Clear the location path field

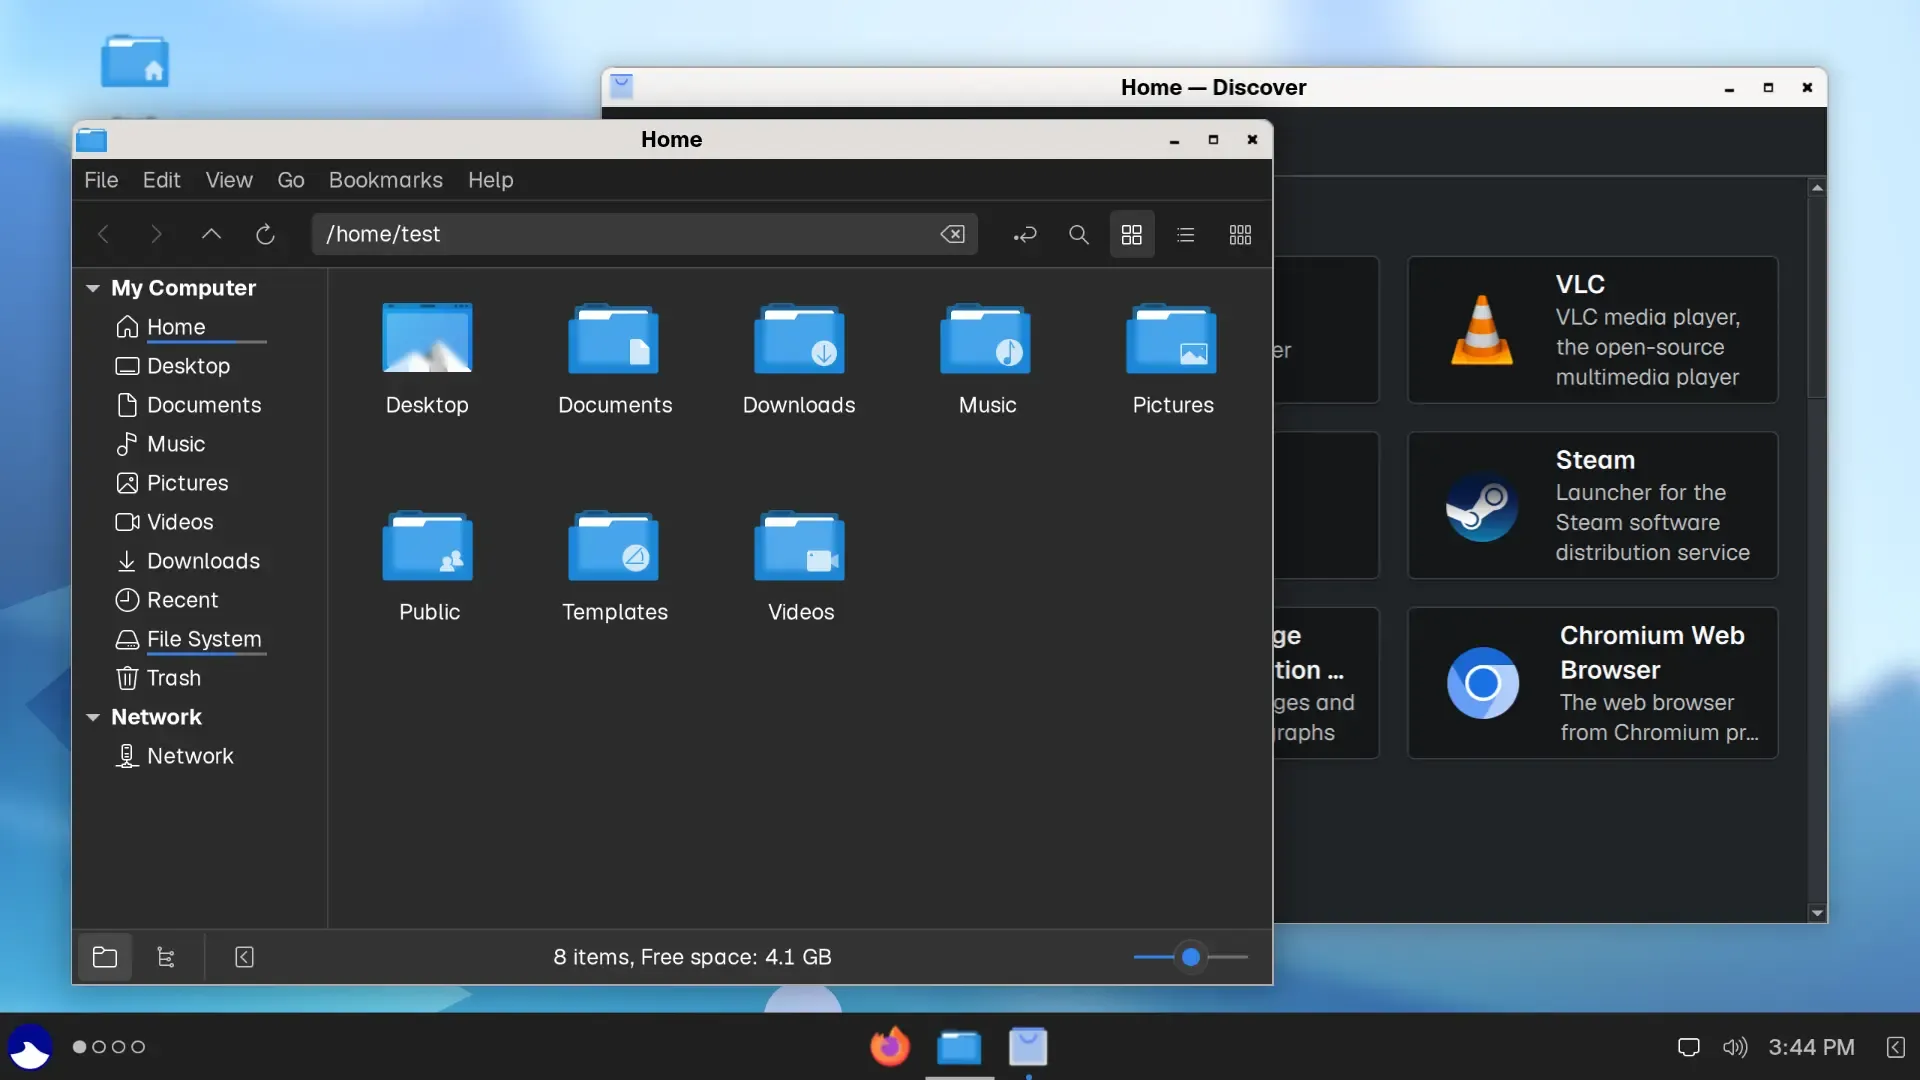tap(952, 234)
